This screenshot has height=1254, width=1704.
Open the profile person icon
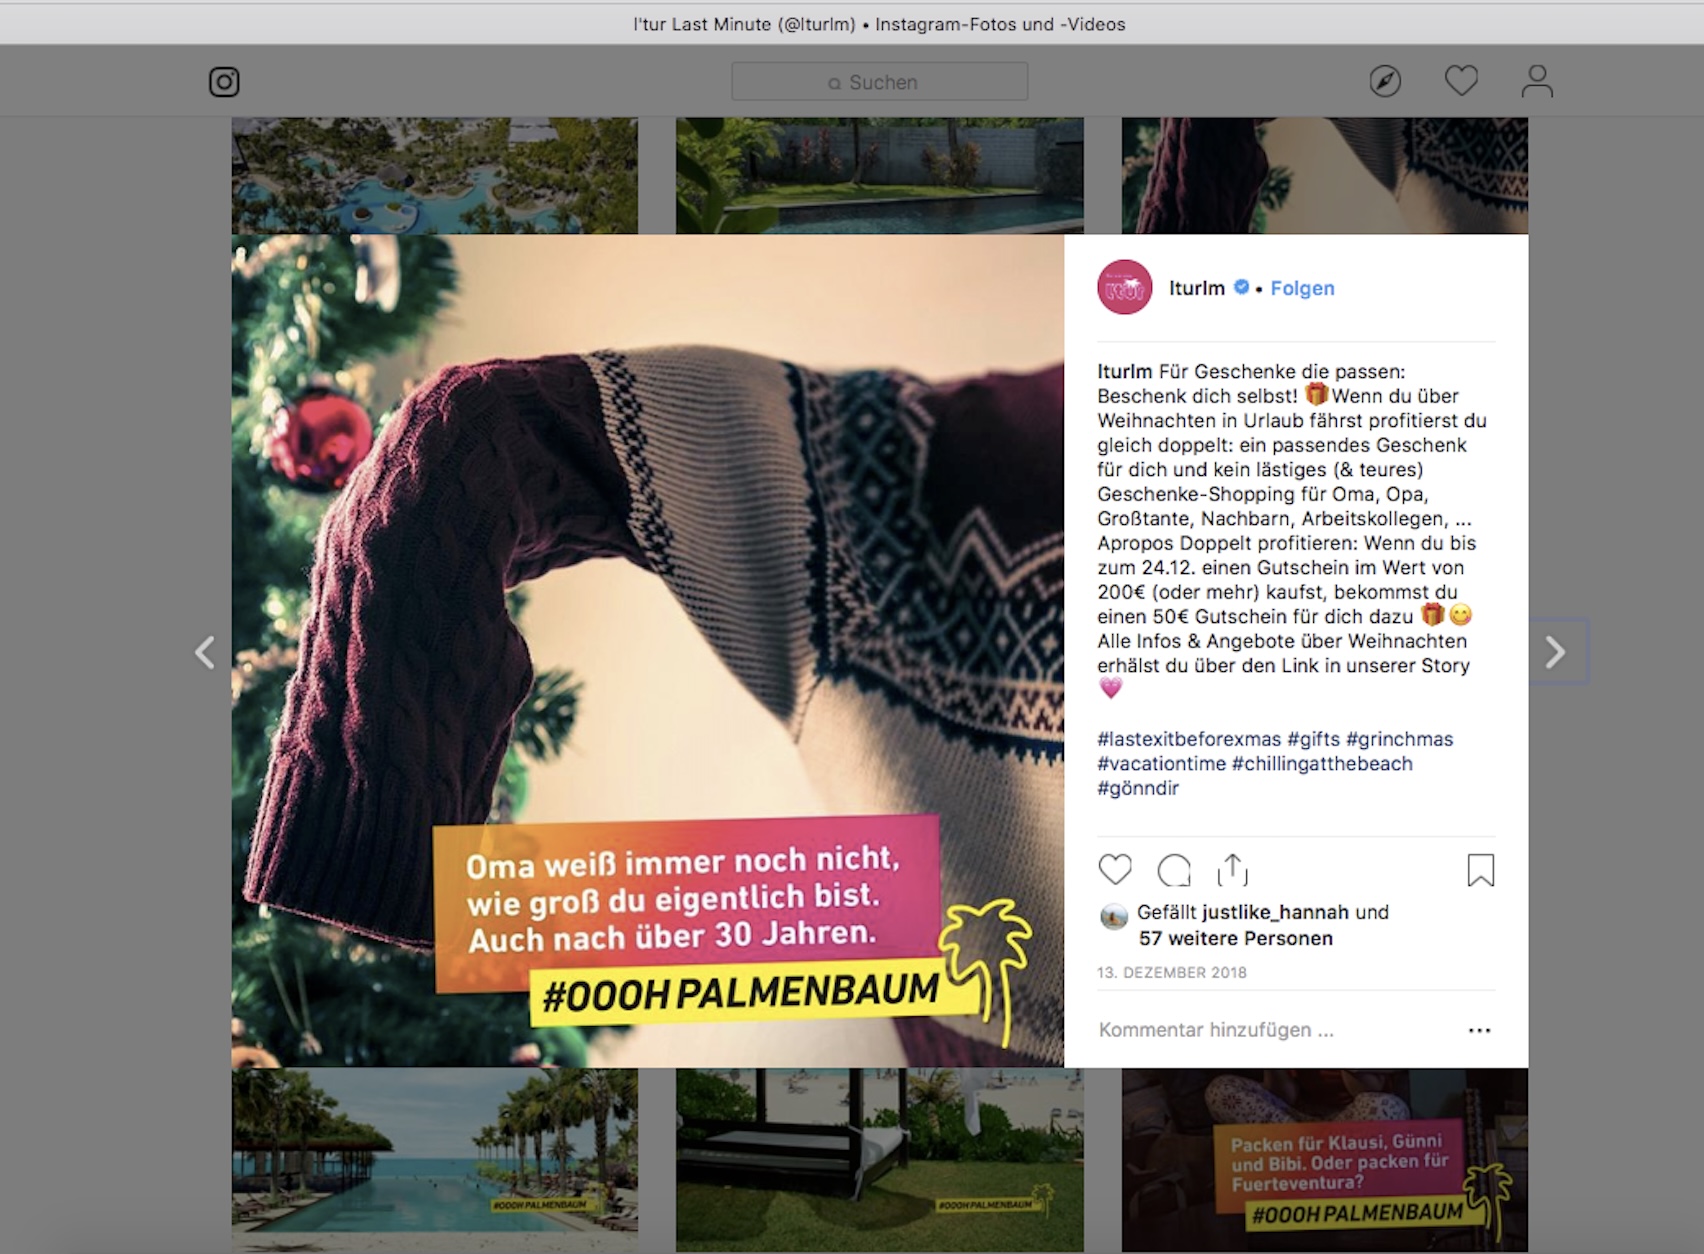(x=1537, y=81)
